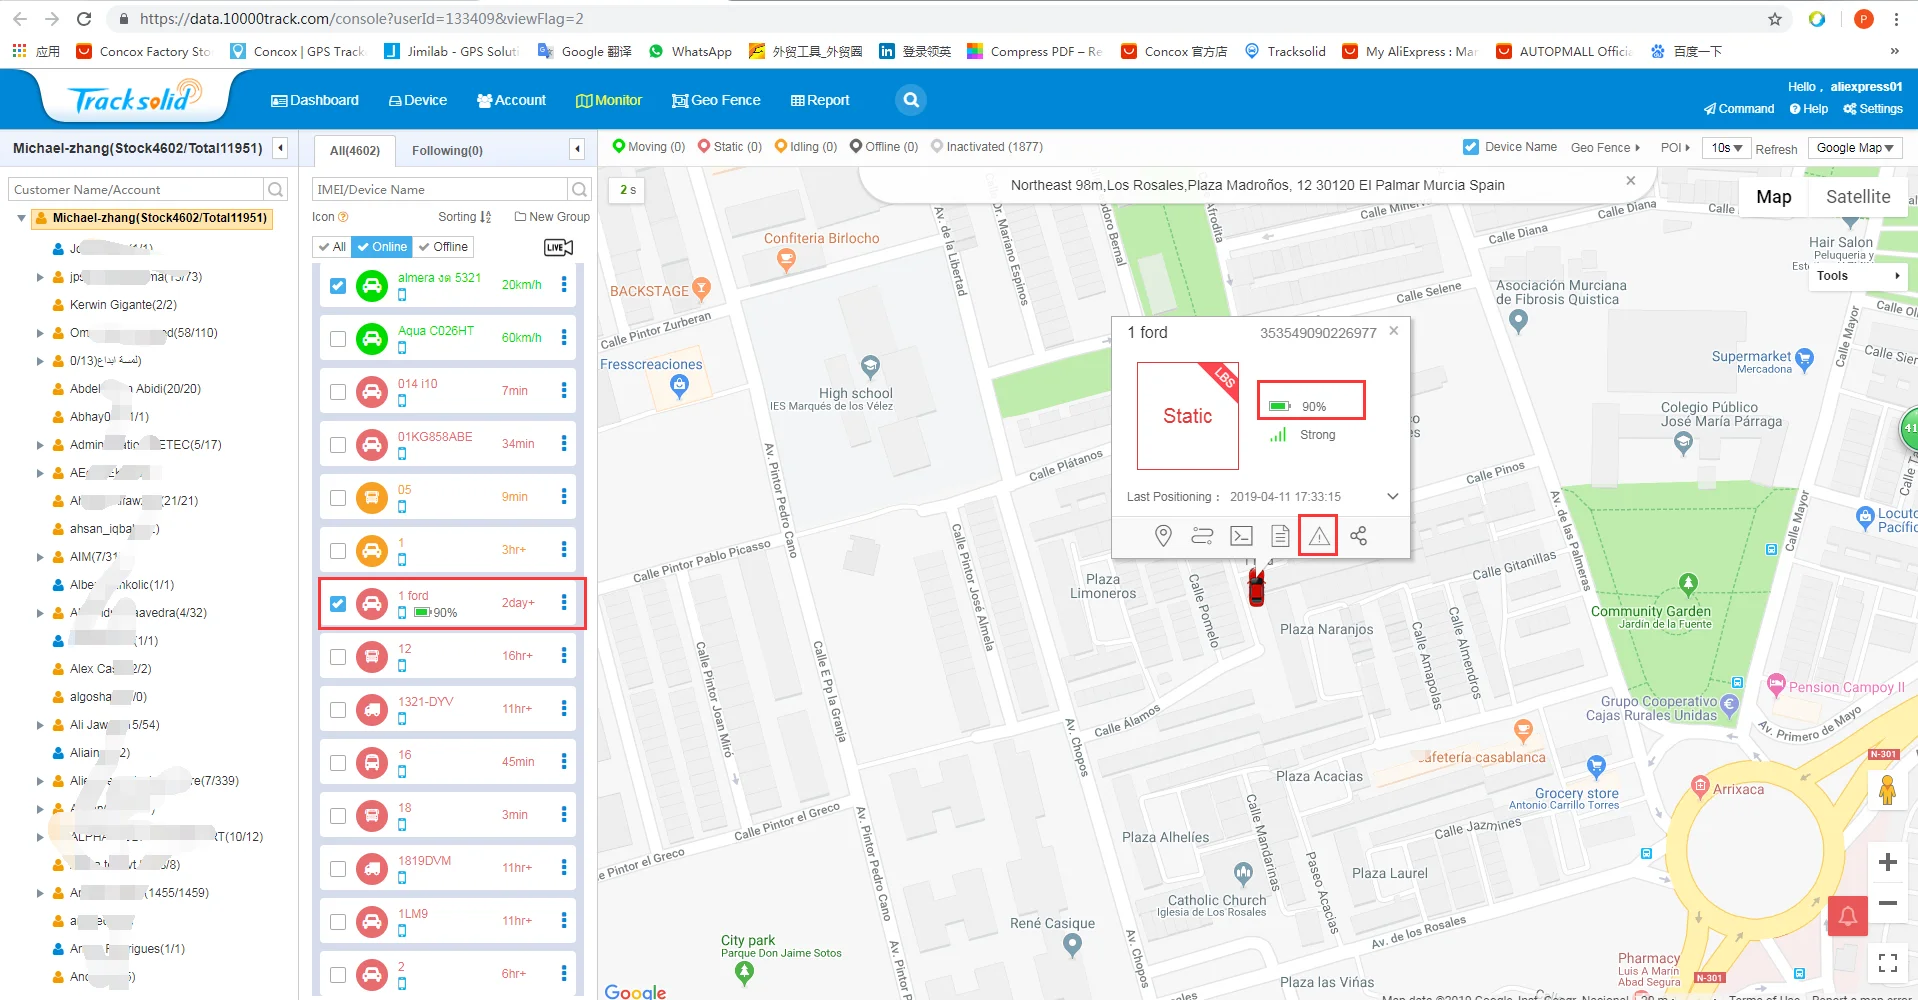Open the Geo Fence menu in header

[x=716, y=100]
